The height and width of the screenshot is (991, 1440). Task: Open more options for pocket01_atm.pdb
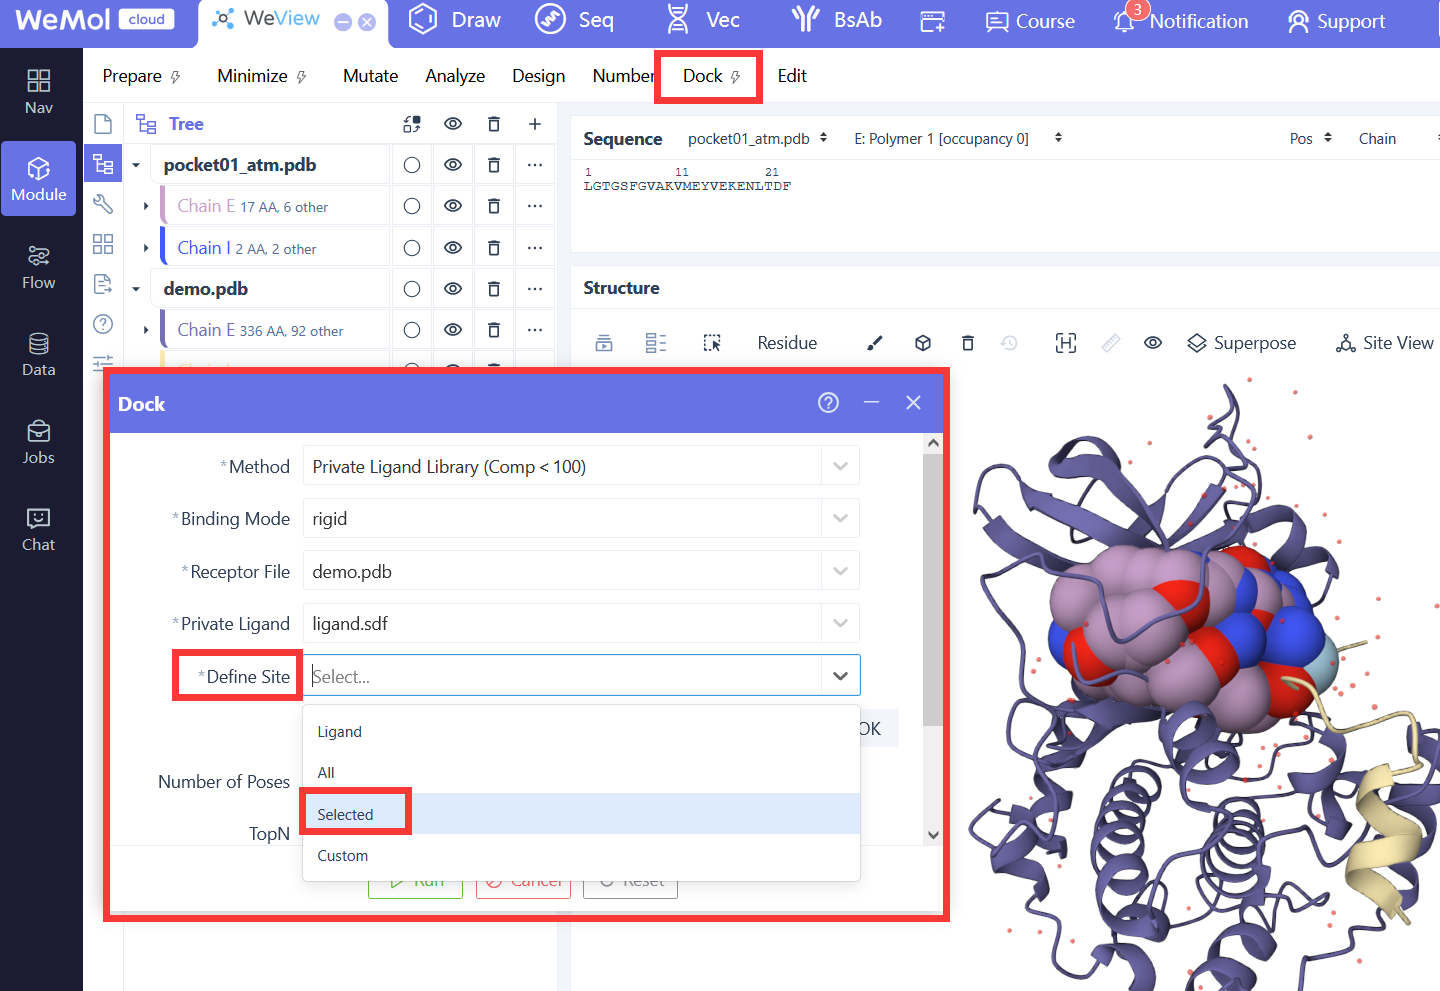(535, 165)
